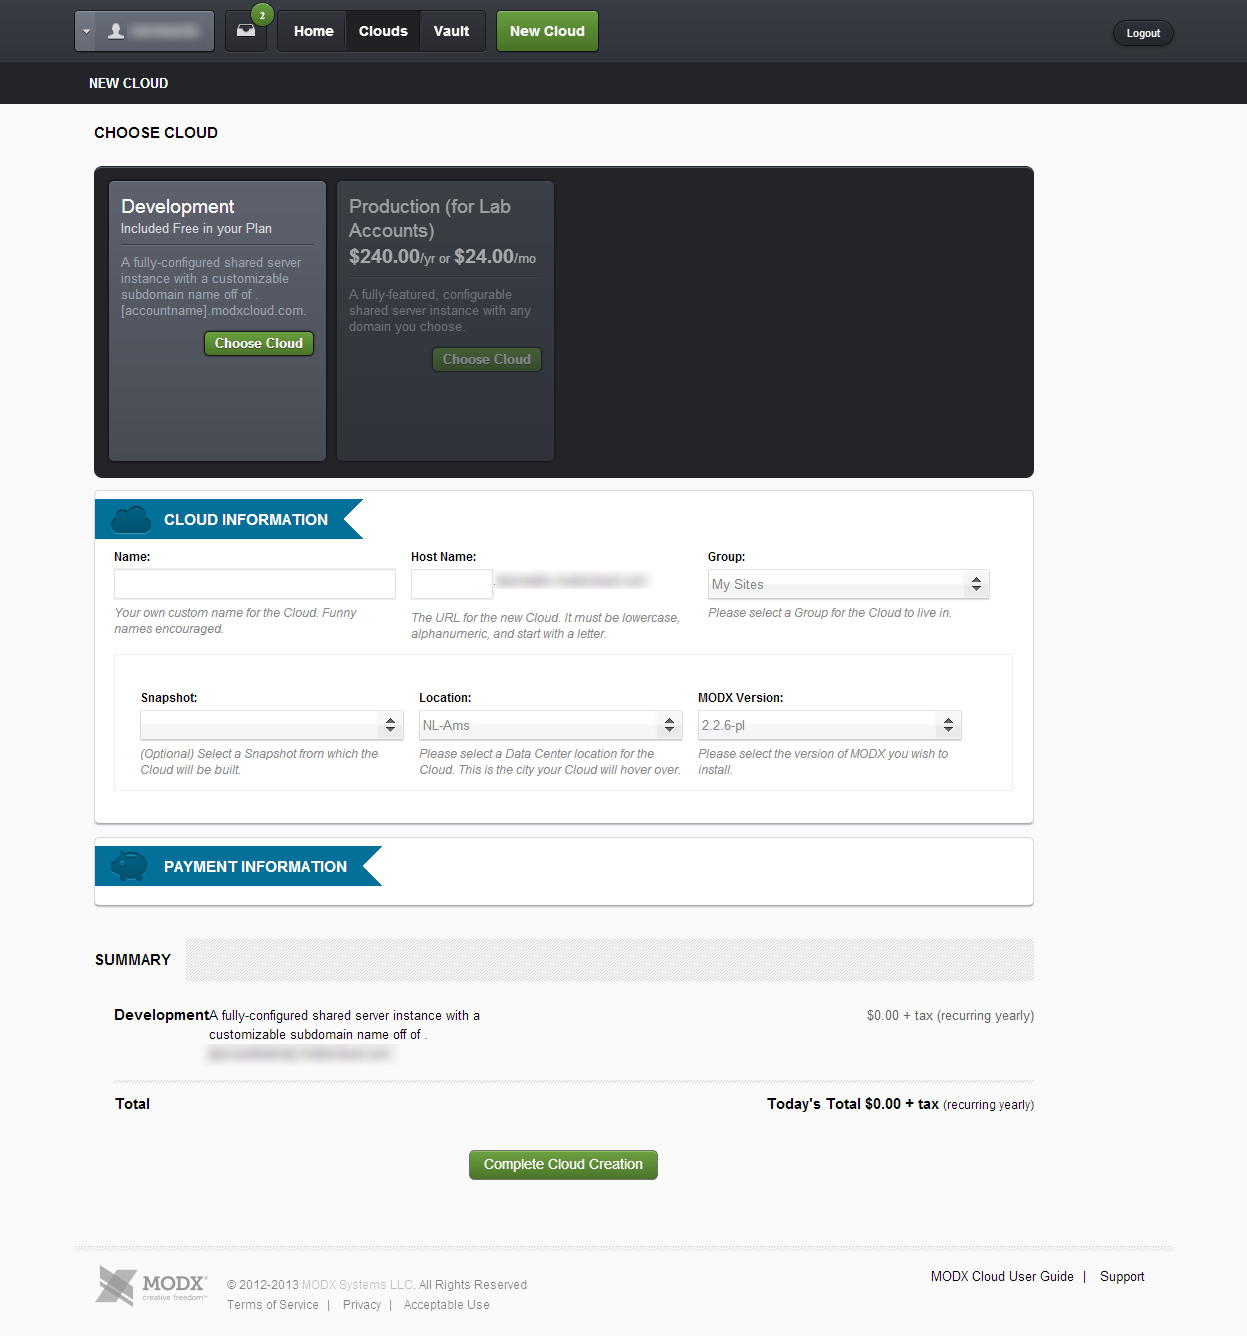Click the New Cloud button

(547, 31)
